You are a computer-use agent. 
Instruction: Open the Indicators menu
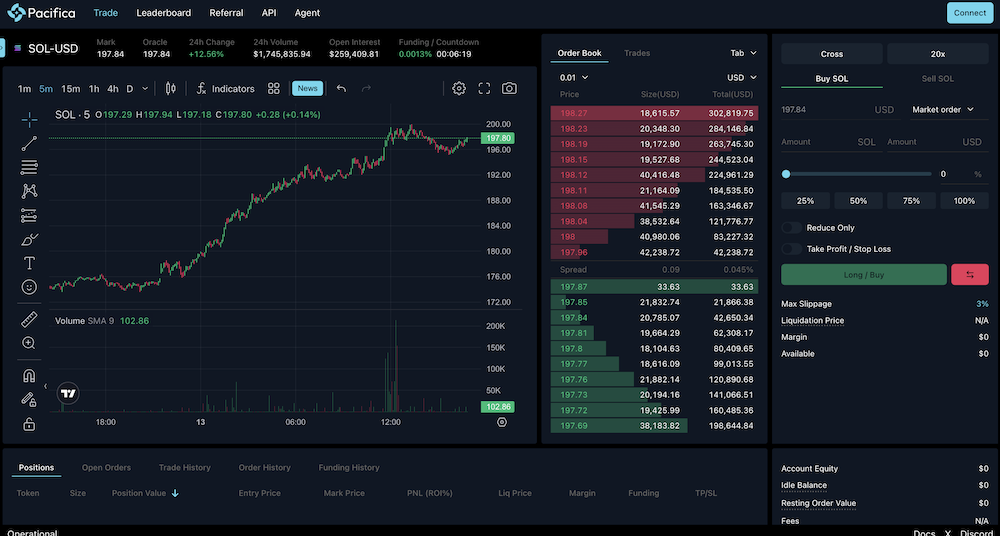pyautogui.click(x=225, y=88)
